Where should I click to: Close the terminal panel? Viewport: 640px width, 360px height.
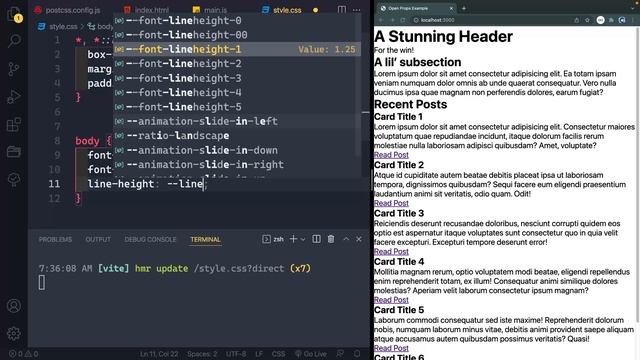359,239
